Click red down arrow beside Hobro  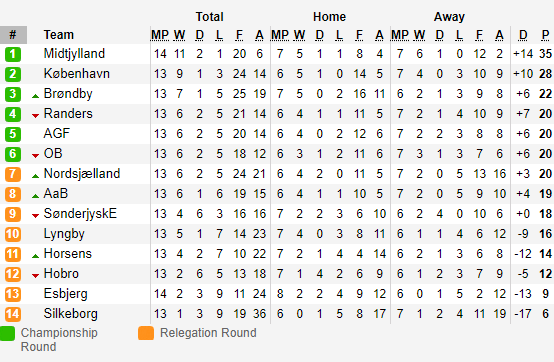(35, 275)
